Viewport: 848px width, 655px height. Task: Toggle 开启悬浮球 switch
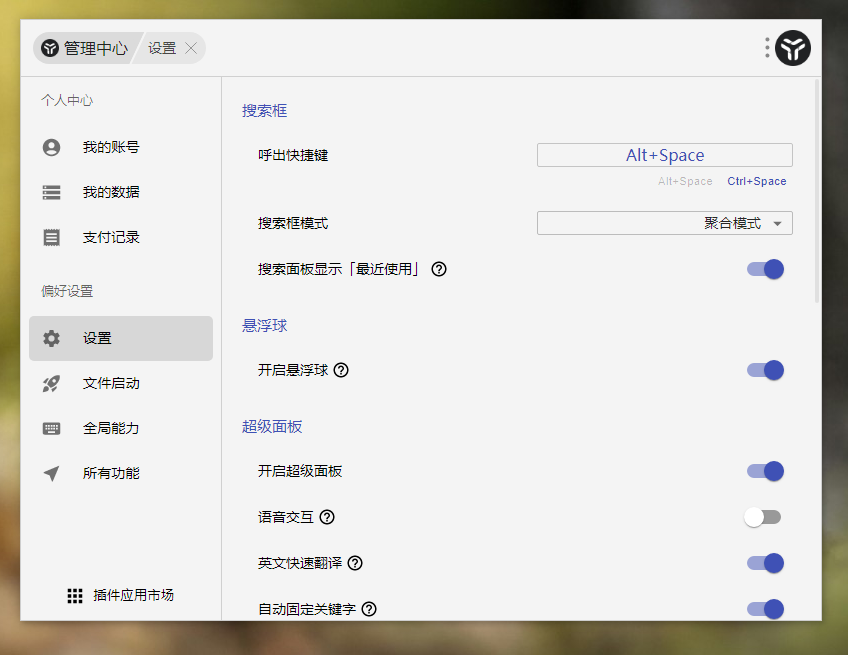765,370
